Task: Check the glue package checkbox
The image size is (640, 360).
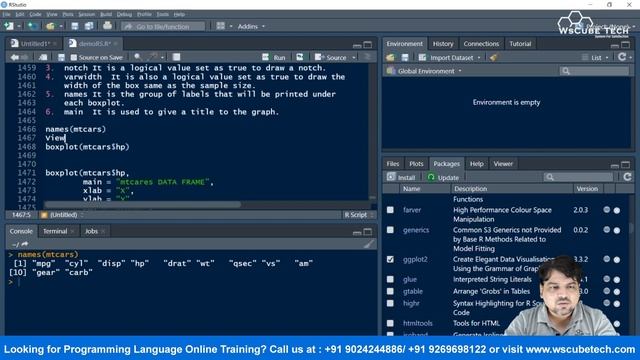Action: [390, 279]
